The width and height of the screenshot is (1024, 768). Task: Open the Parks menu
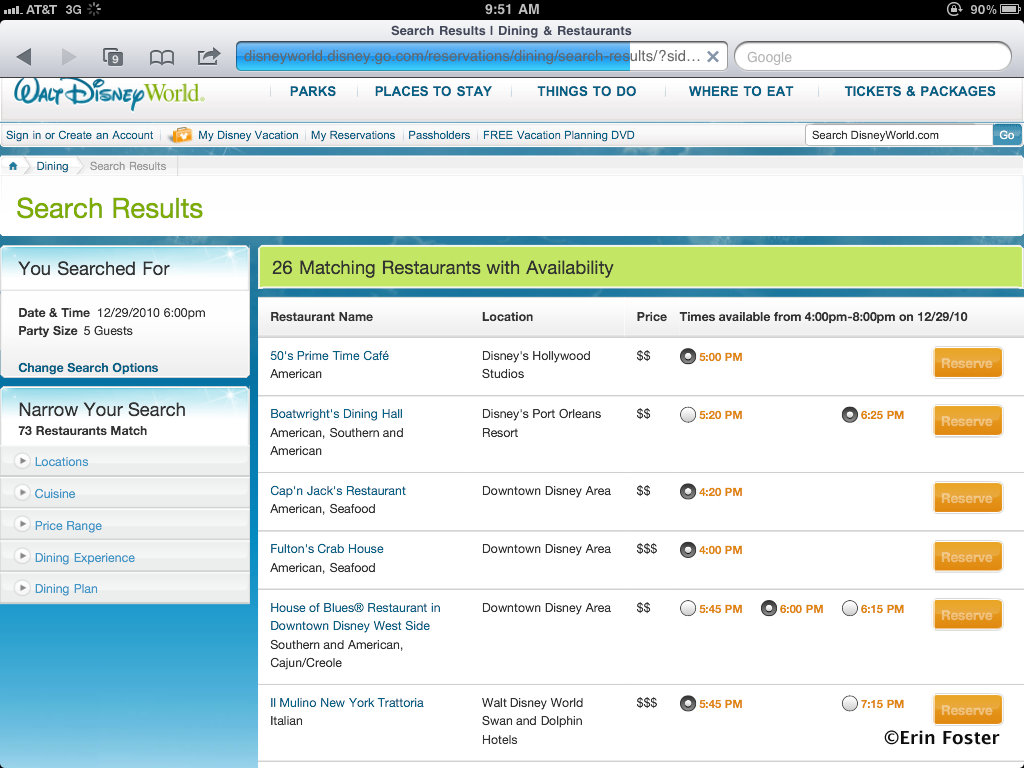click(x=313, y=91)
